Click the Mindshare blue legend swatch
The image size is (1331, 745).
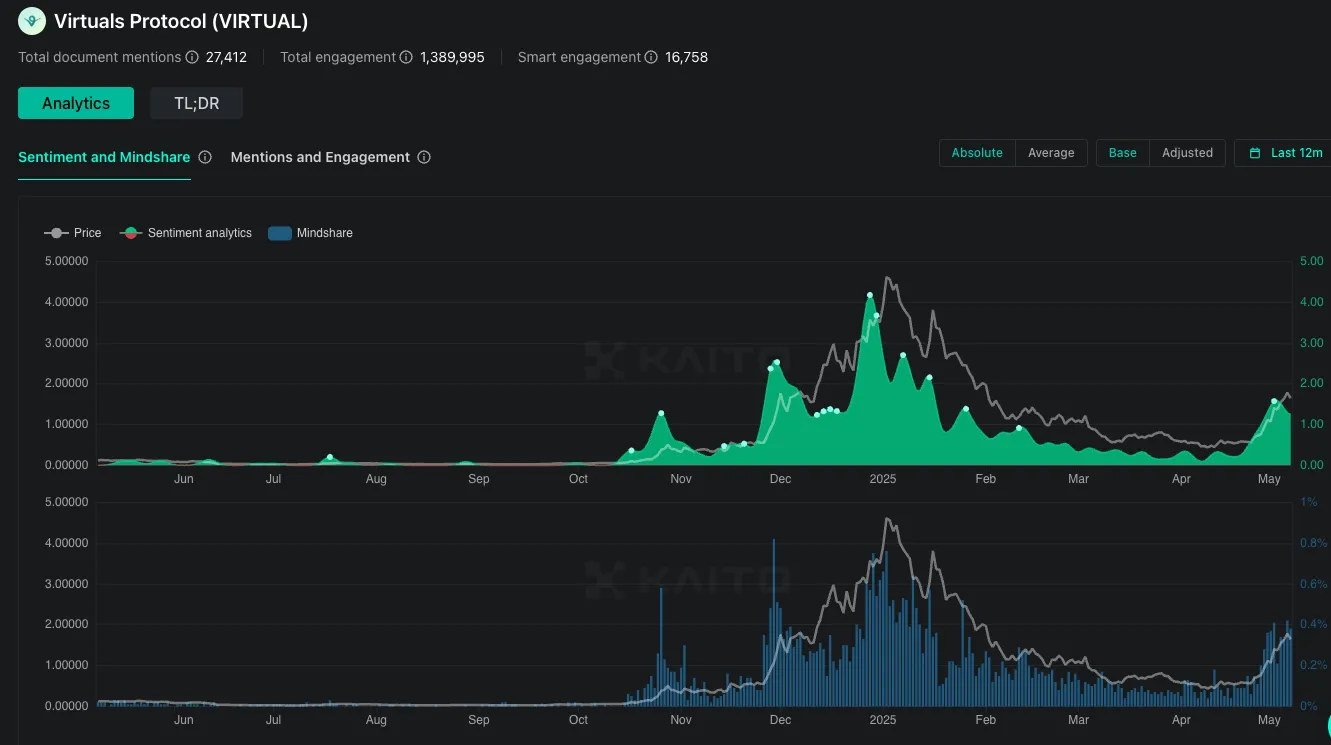click(x=280, y=233)
